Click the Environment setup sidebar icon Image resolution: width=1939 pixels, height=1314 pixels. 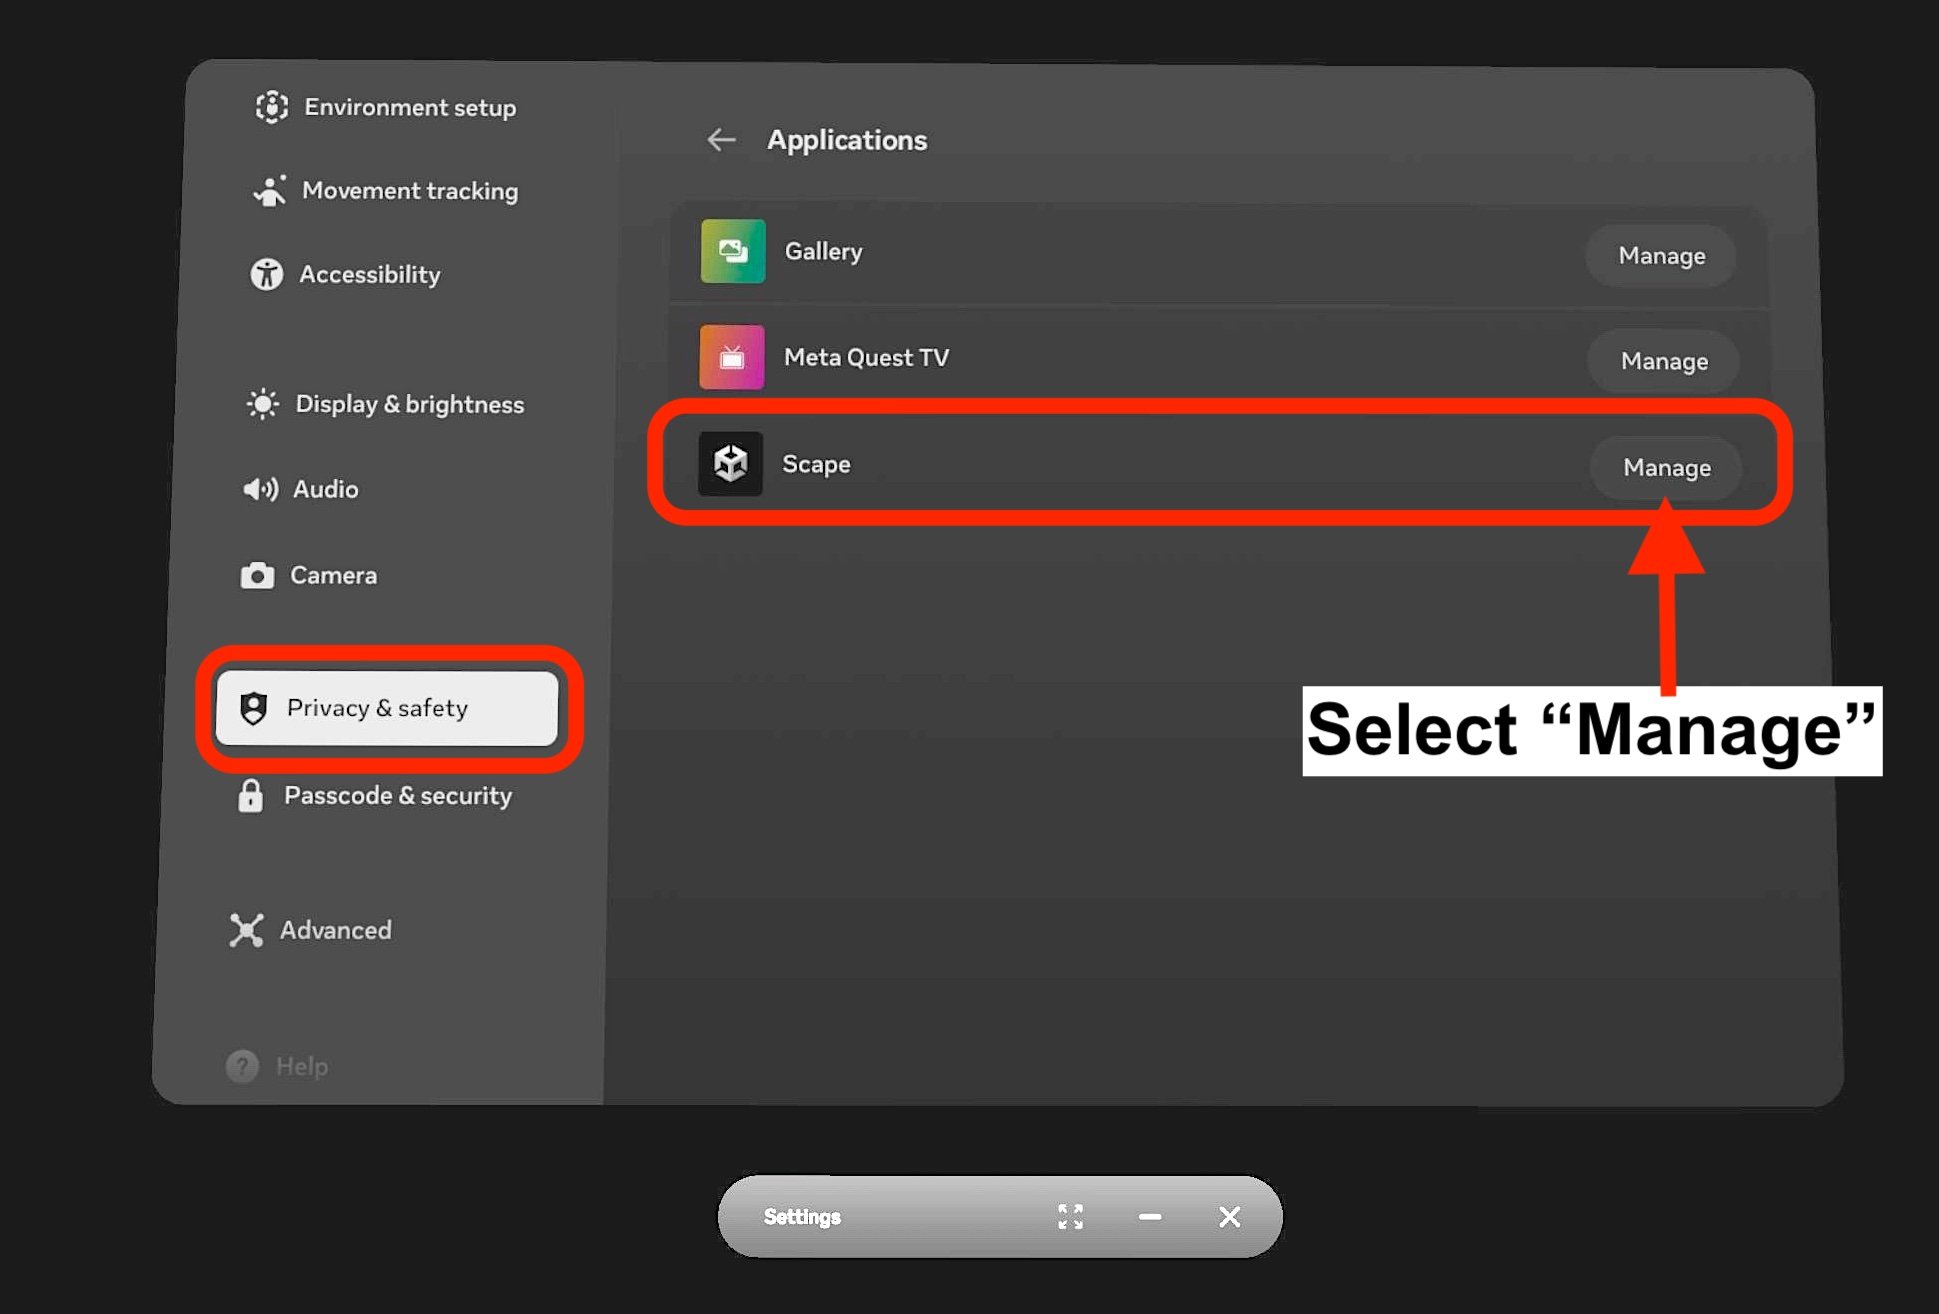tap(272, 107)
